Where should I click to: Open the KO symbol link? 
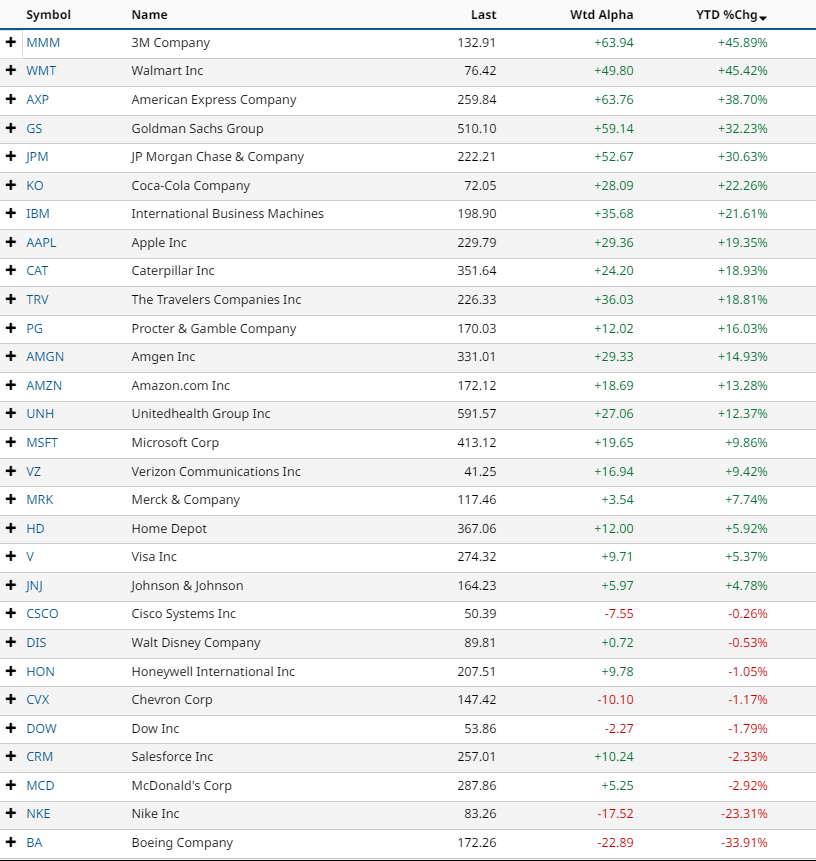[x=35, y=186]
